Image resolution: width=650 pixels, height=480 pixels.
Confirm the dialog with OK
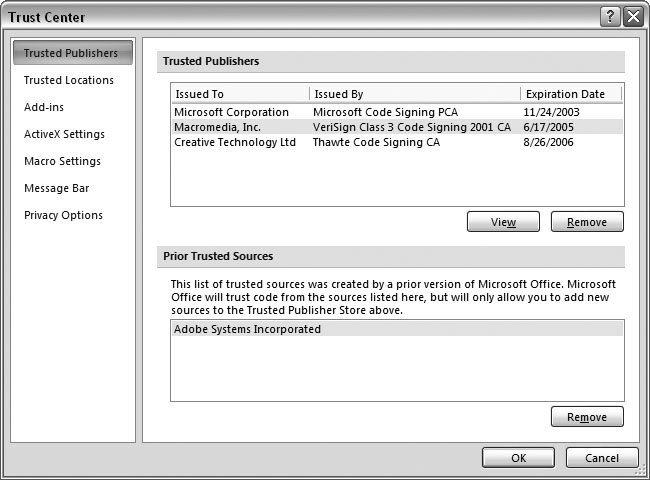[x=518, y=457]
